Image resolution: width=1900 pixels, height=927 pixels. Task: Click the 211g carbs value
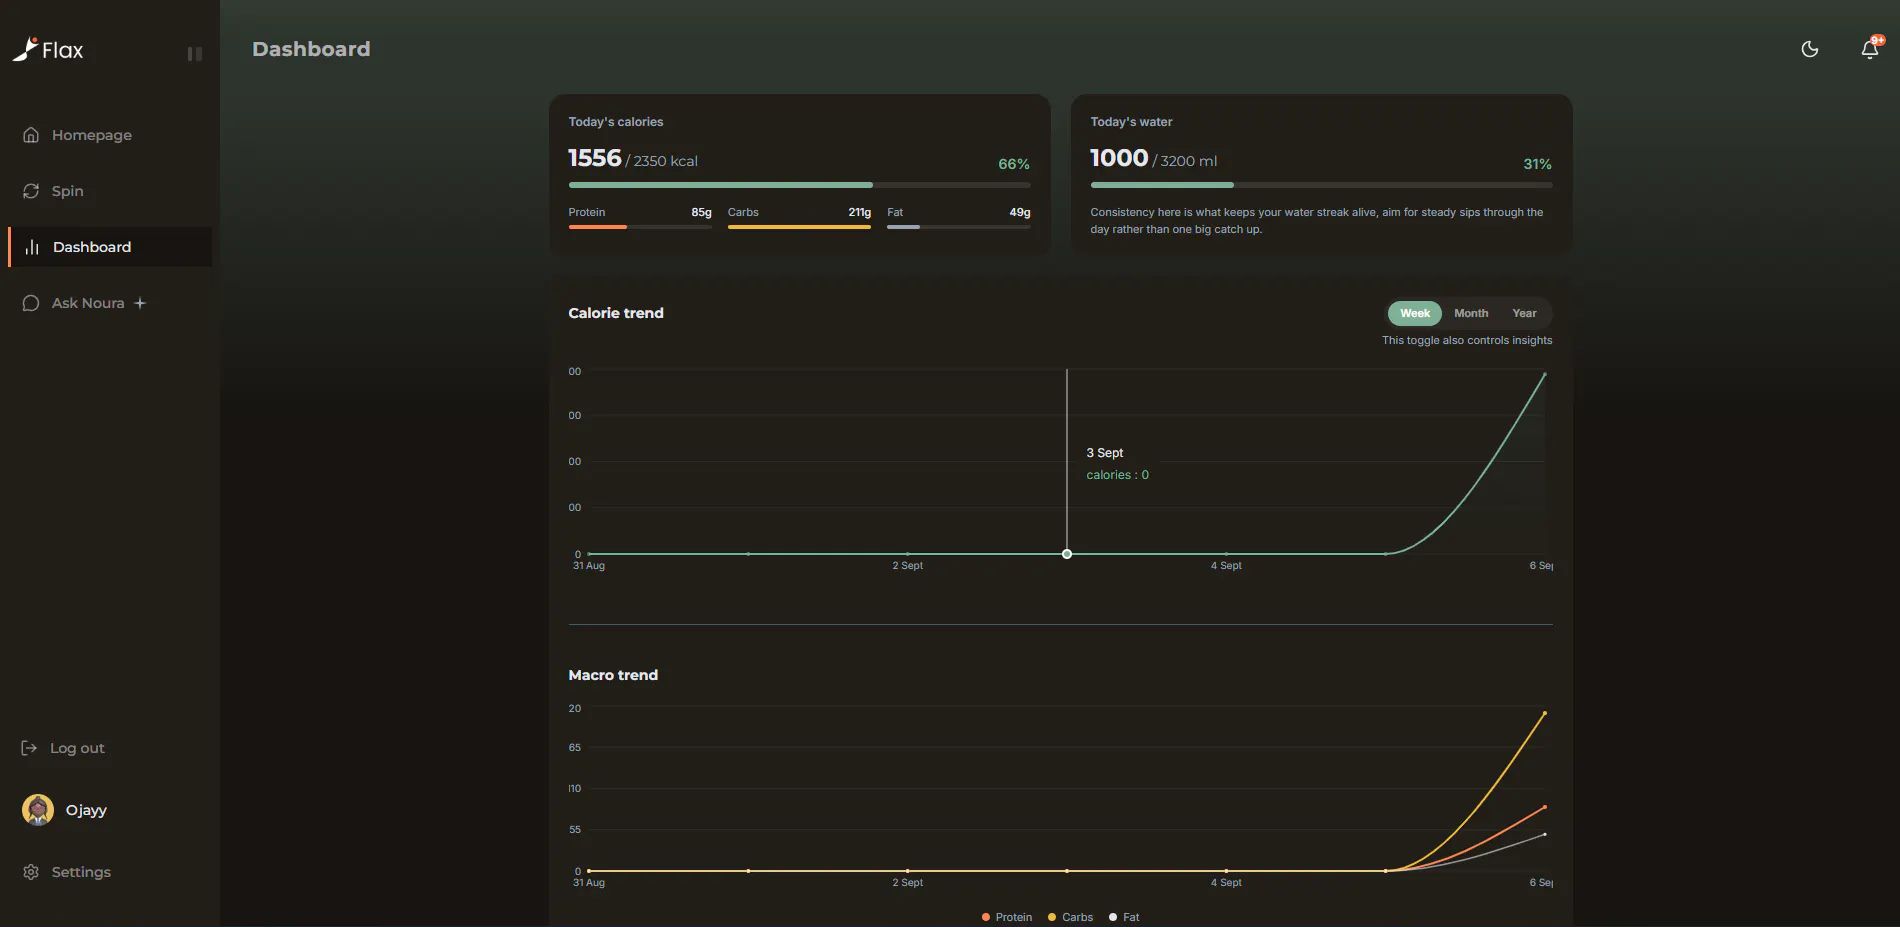click(x=859, y=212)
